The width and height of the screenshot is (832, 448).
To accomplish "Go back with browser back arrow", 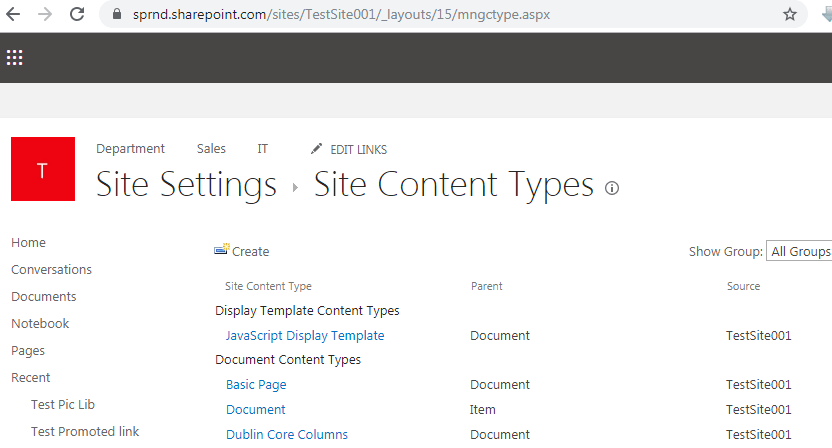I will (x=13, y=14).
